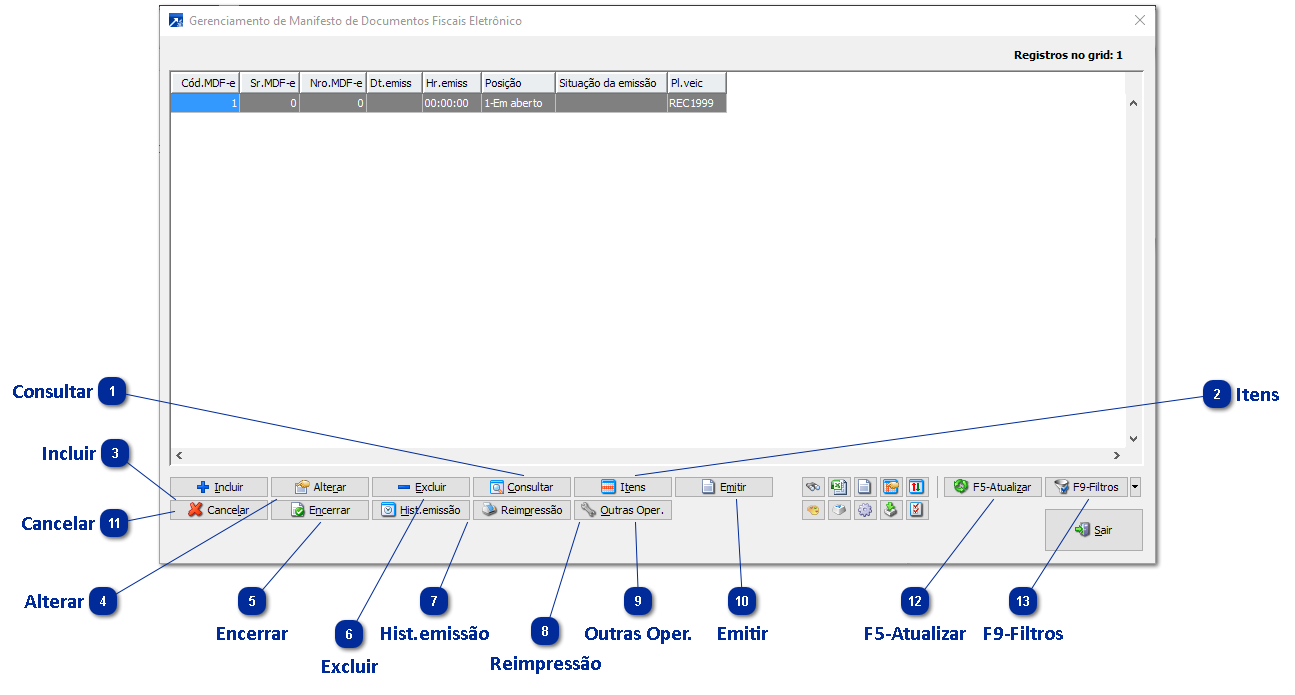
Task: Select the REC1999 plate cell
Action: click(697, 103)
